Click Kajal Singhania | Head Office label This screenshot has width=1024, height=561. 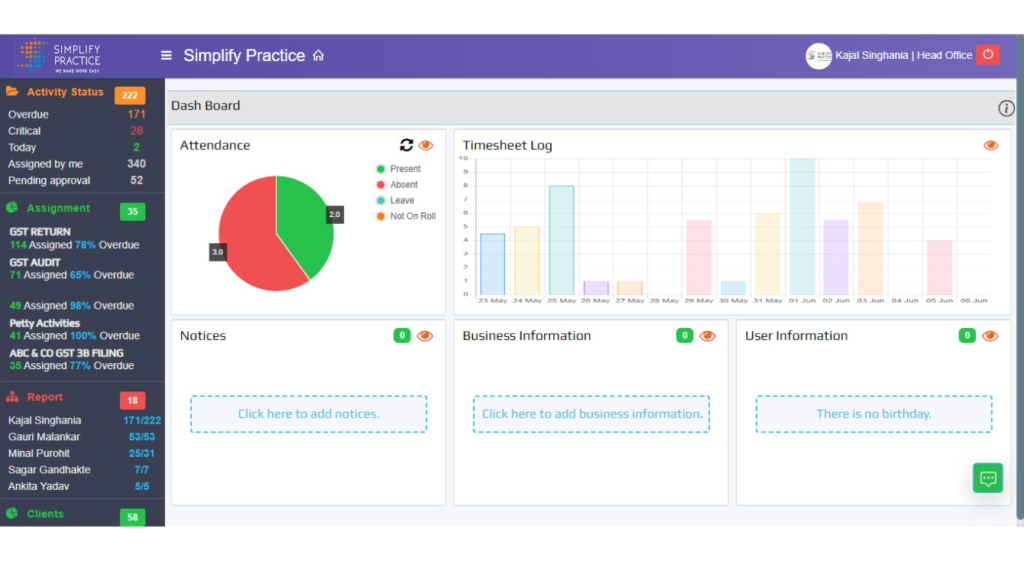(904, 56)
